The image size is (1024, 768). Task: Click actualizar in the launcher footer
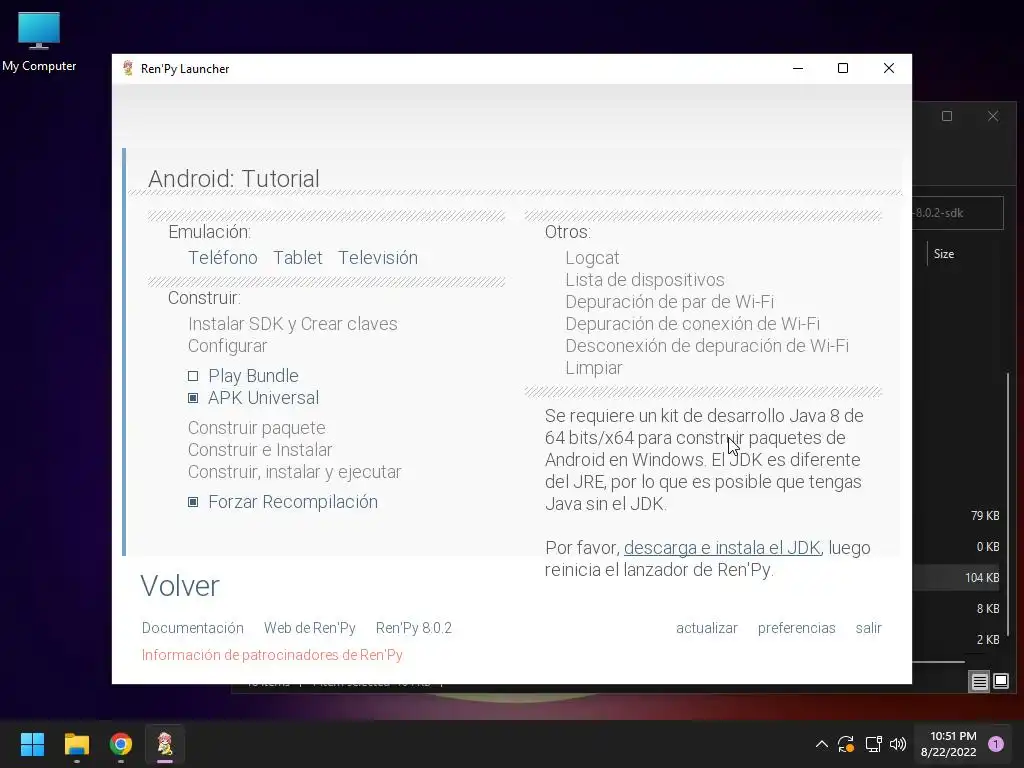[x=707, y=628]
